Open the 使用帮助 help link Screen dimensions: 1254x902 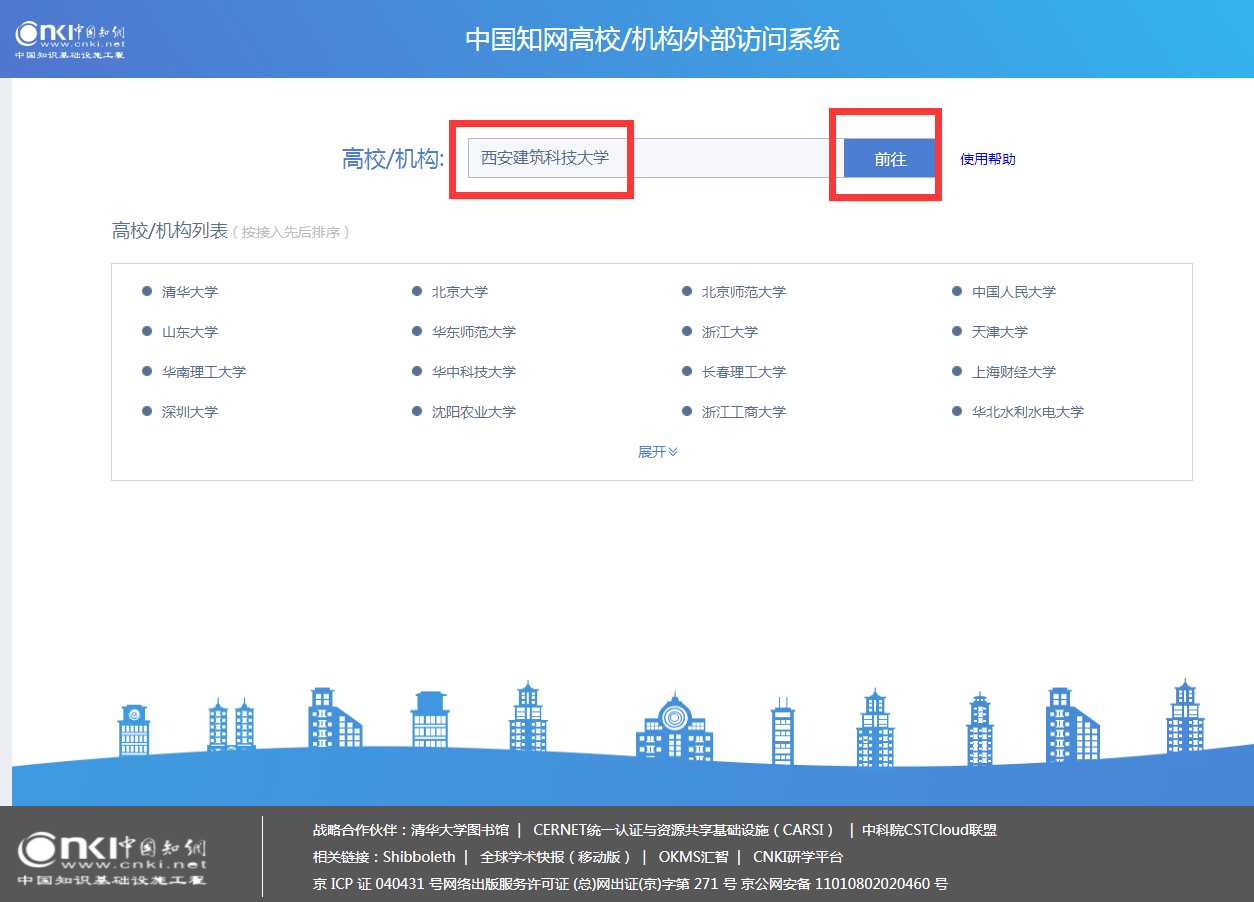click(x=988, y=159)
